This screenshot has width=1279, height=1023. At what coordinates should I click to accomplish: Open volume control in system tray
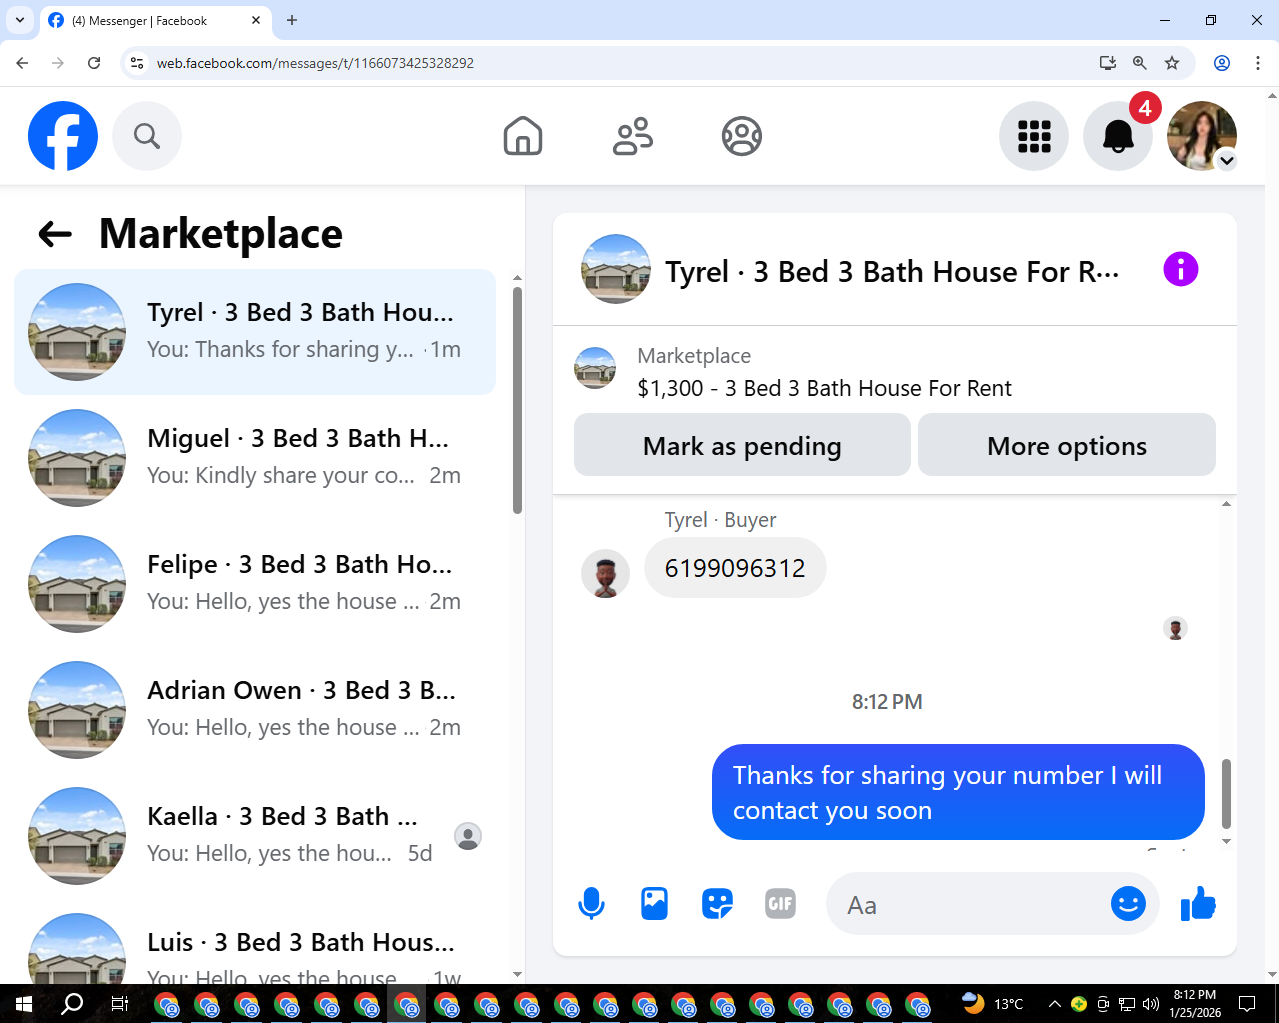[1151, 1004]
